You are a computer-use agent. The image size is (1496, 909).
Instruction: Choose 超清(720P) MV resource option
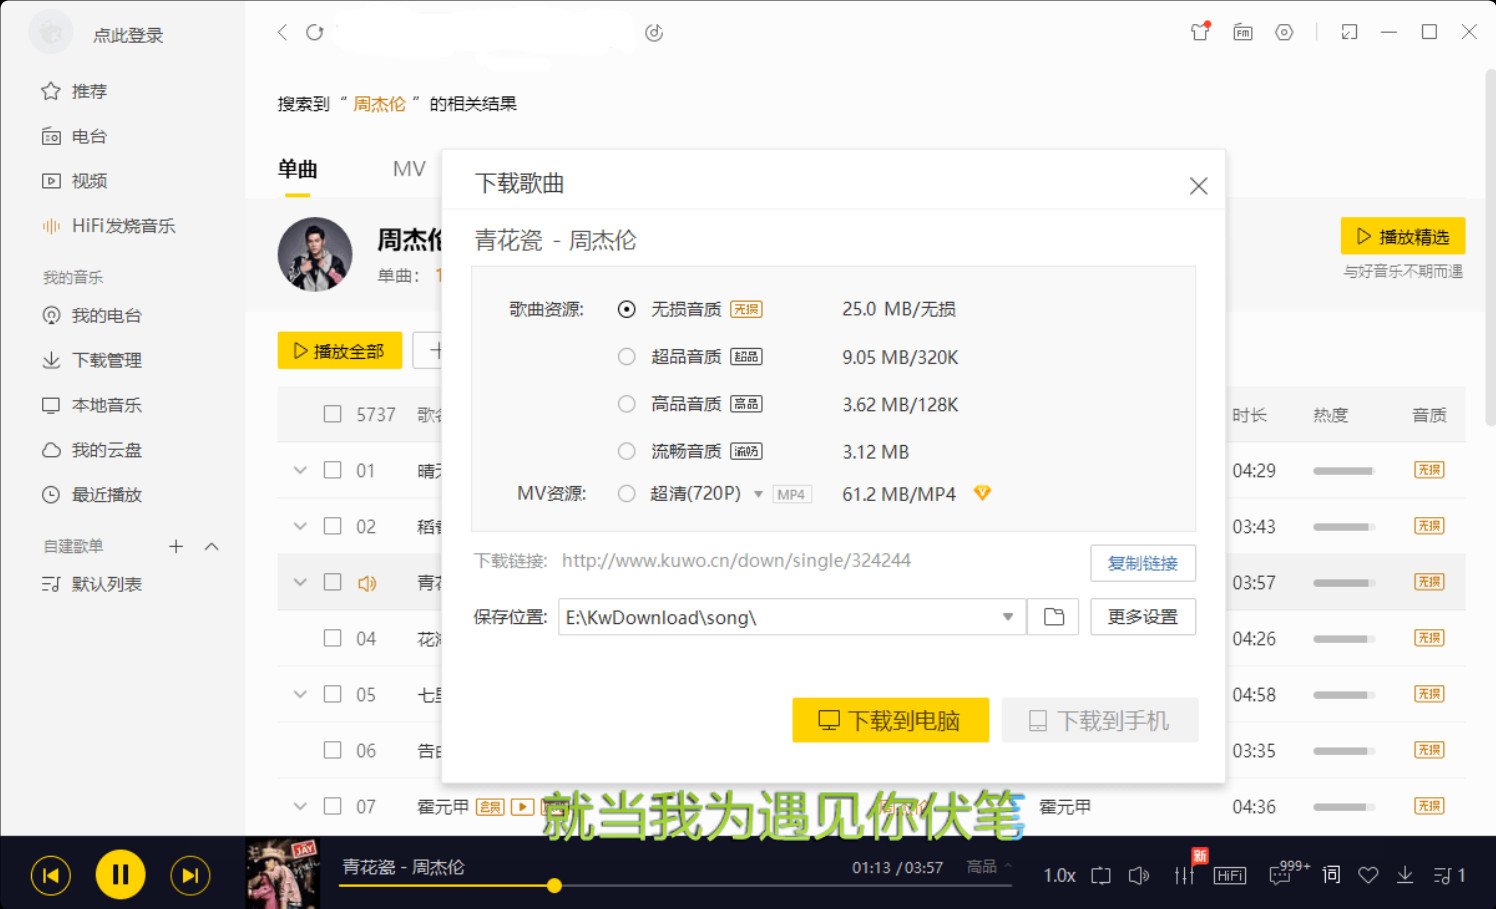tap(627, 494)
